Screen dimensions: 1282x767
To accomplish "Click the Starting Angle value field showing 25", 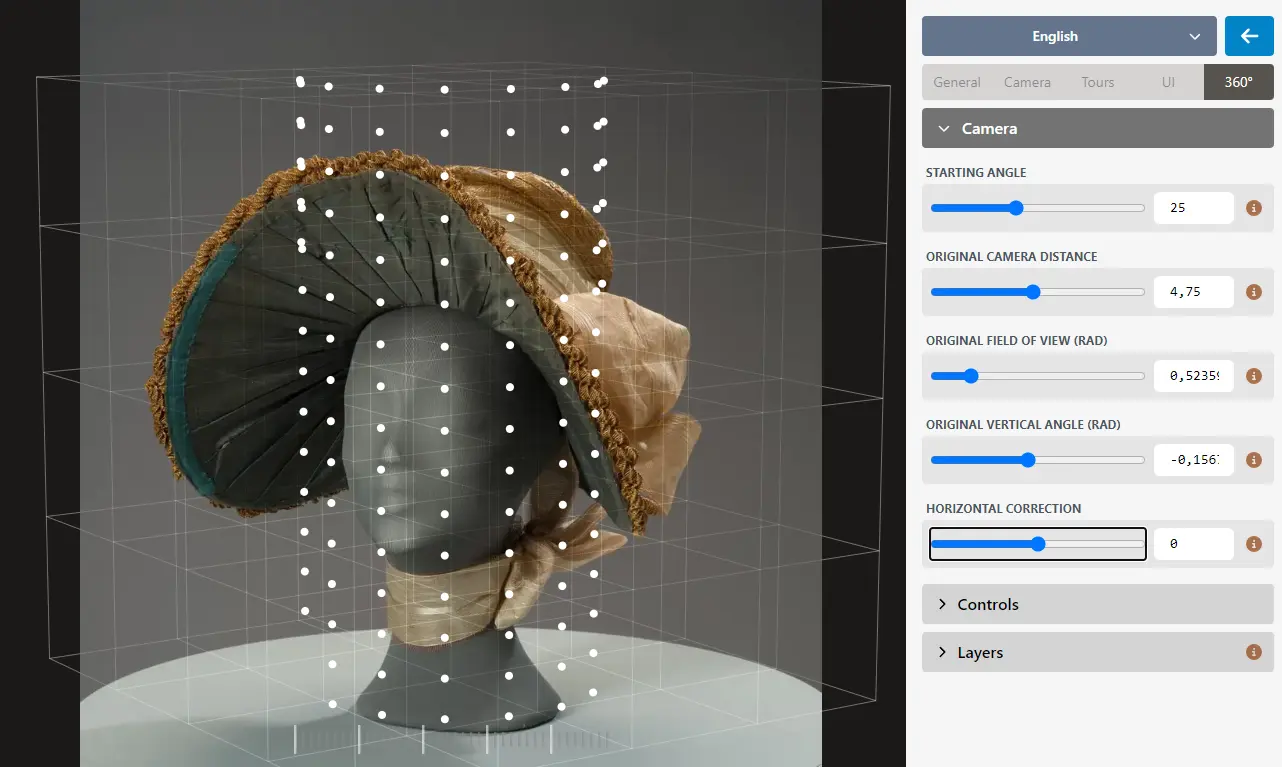I will click(x=1193, y=208).
